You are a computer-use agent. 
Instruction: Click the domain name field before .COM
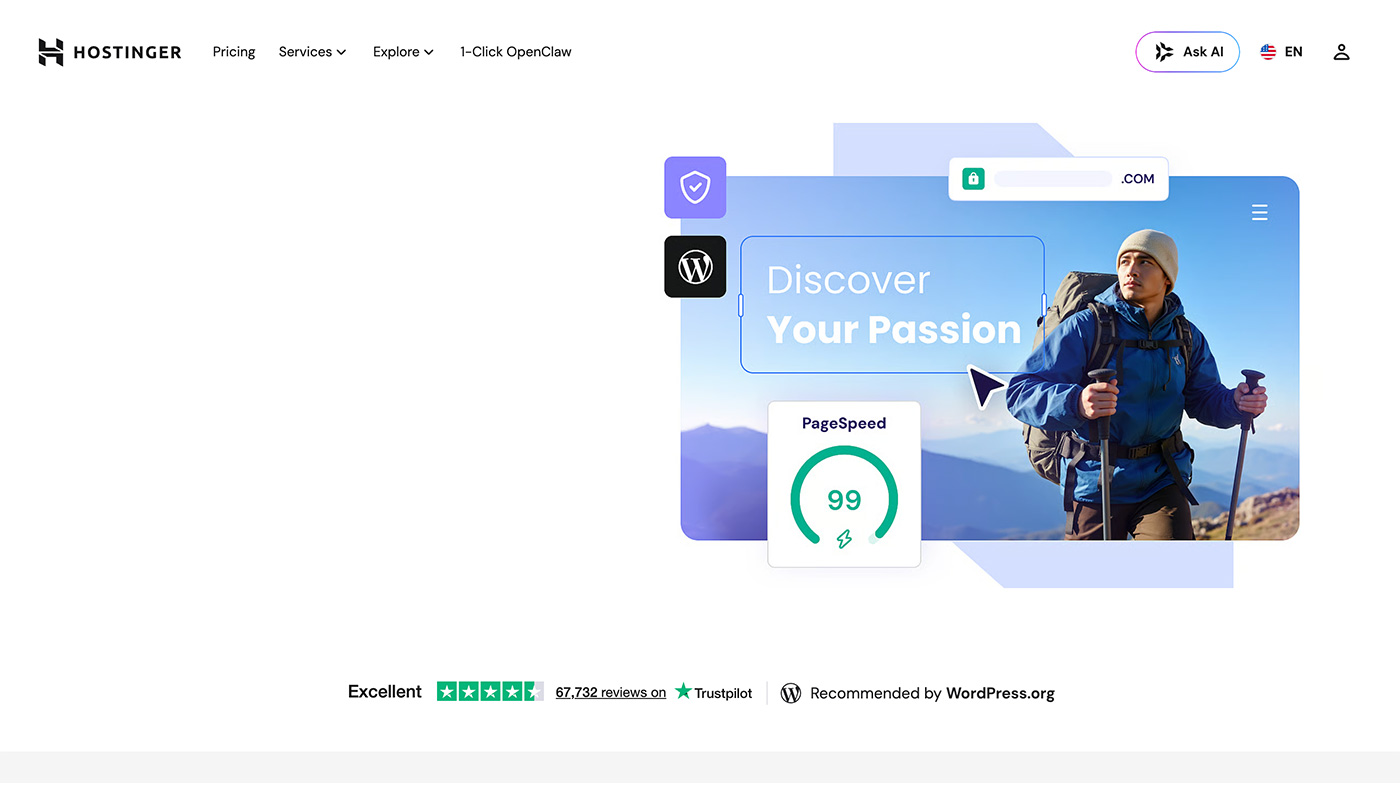pos(1052,179)
